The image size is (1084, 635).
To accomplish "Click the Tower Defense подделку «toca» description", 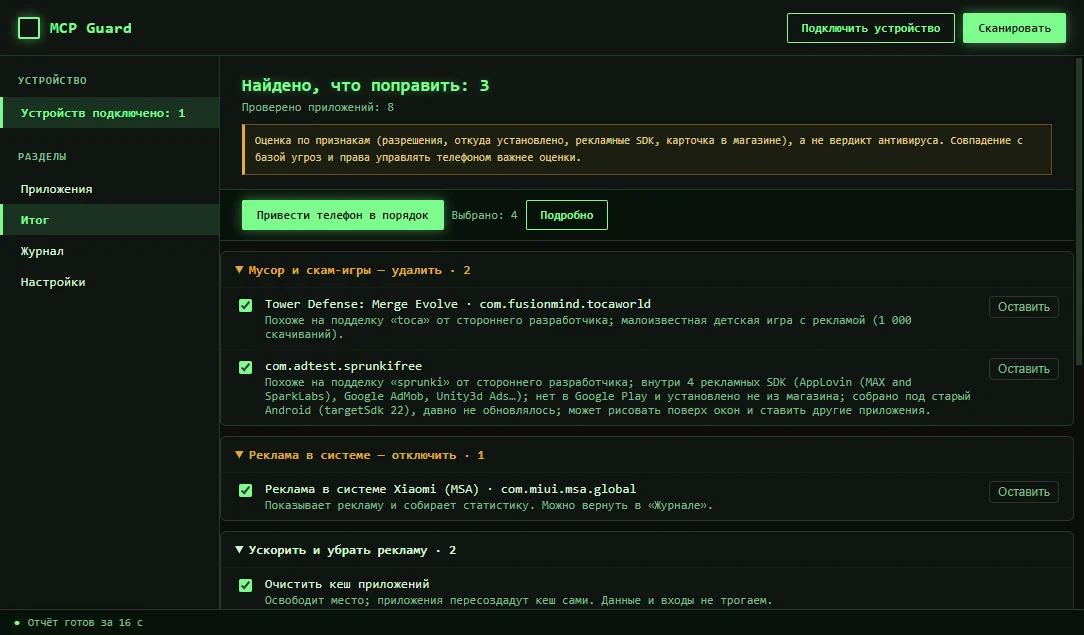I will tap(588, 327).
